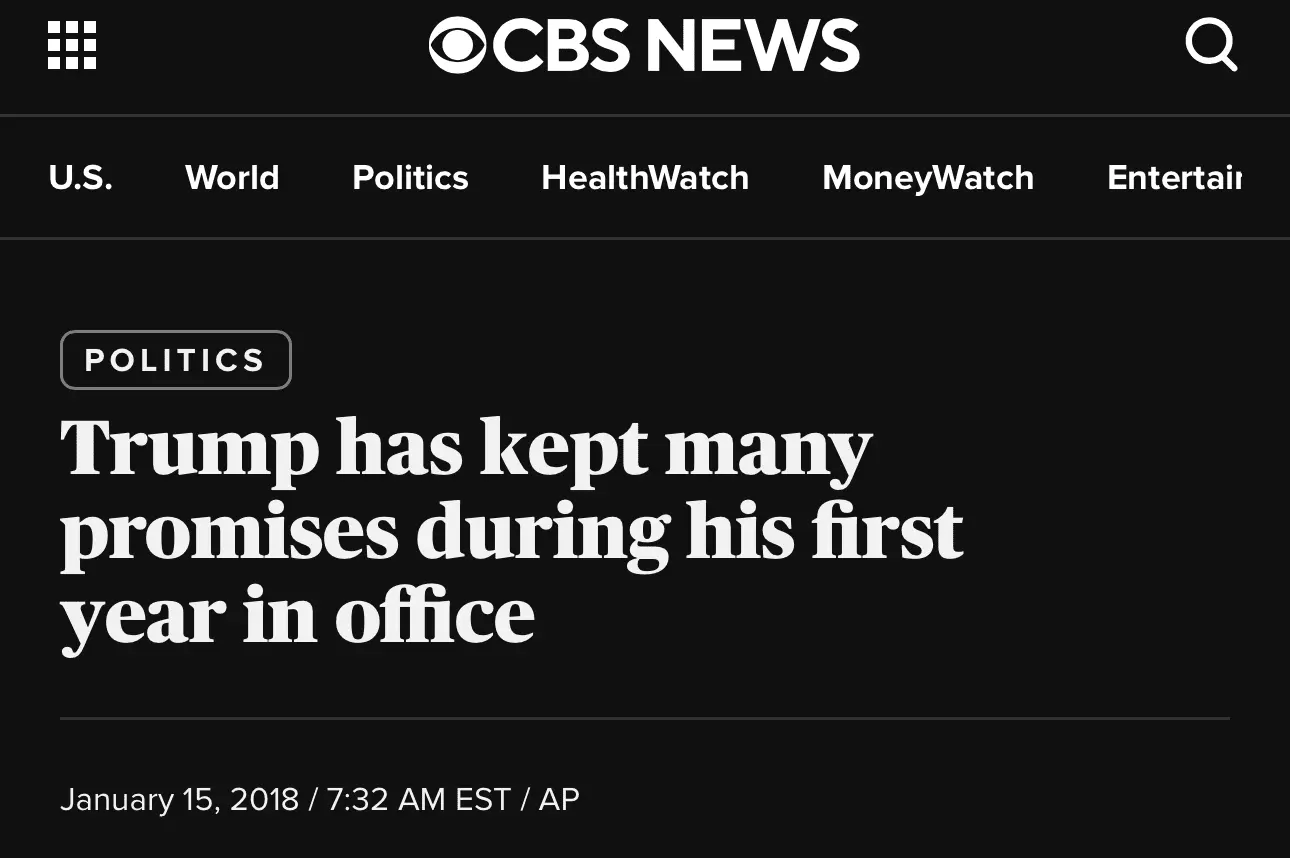Viewport: 1290px width, 858px height.
Task: Click the divider line below the headline
Action: pyautogui.click(x=645, y=718)
